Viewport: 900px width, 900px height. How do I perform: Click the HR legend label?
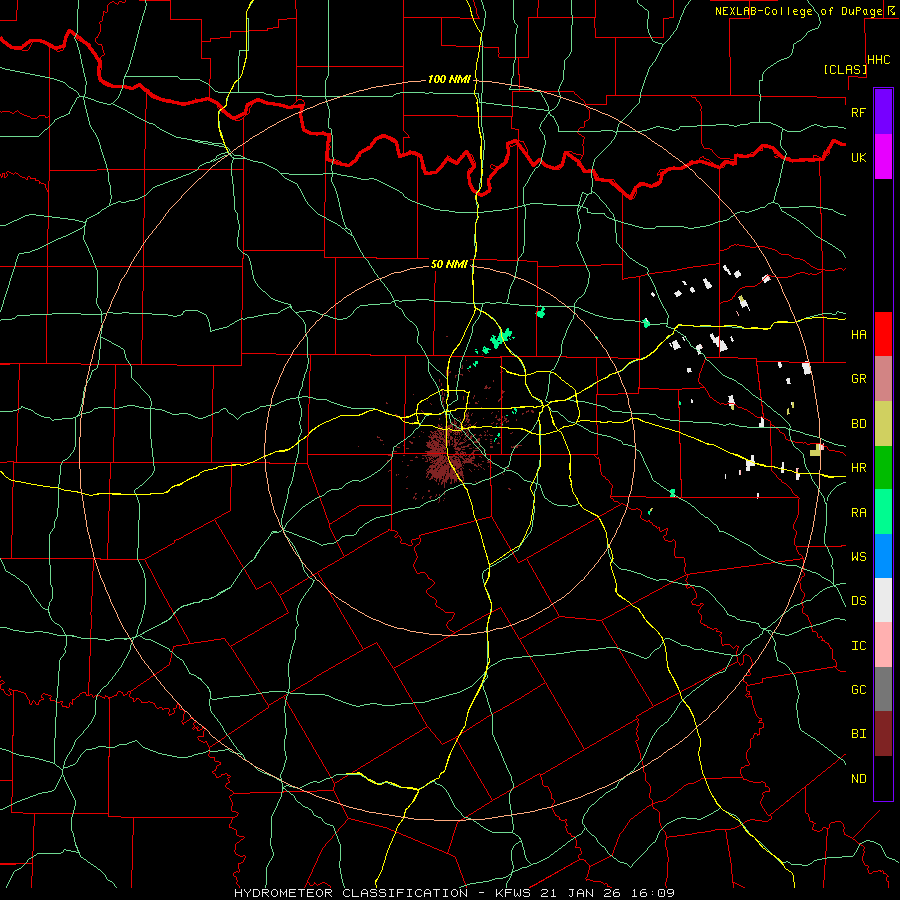pos(858,467)
